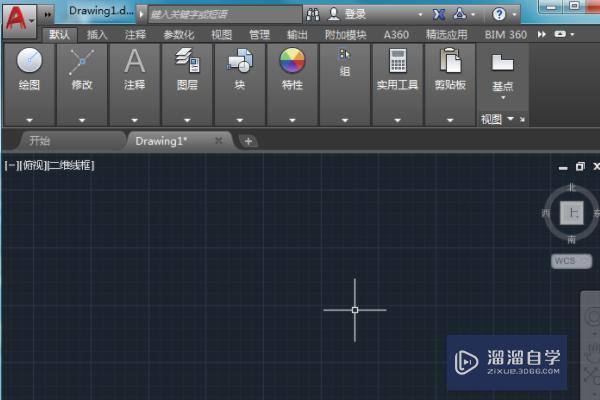Open the 注释 annotation panel A icon
The width and height of the screenshot is (600, 400).
pyautogui.click(x=135, y=61)
